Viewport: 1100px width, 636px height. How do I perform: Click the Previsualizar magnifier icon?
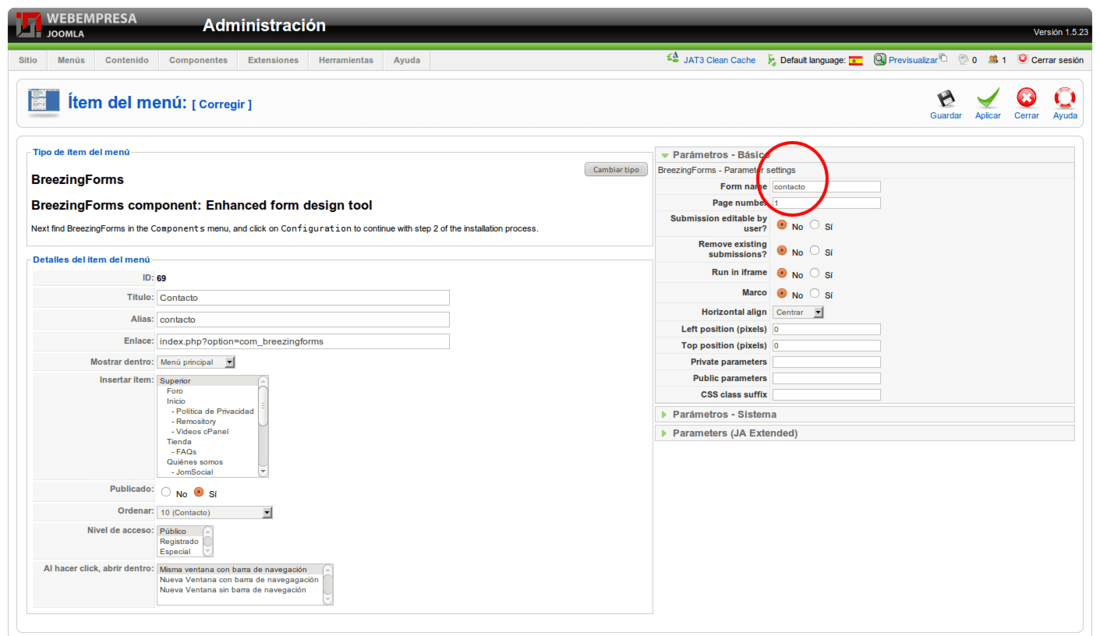tap(880, 60)
